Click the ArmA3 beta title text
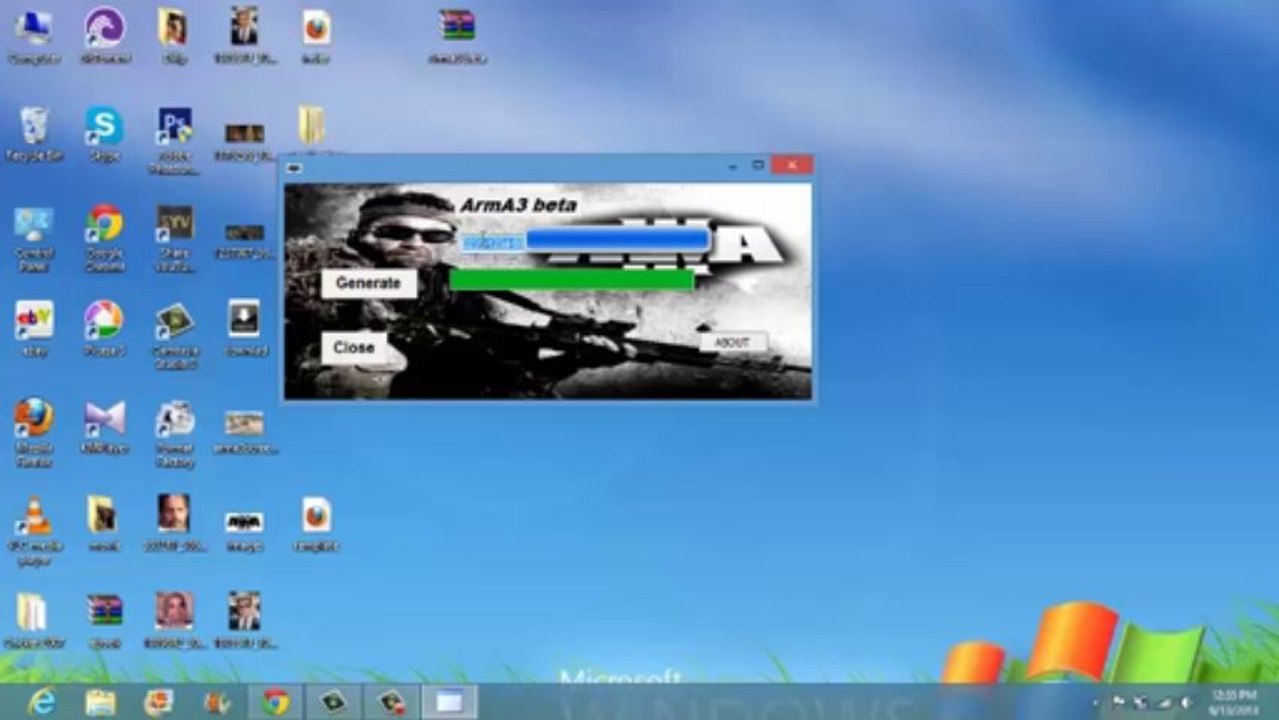The width and height of the screenshot is (1279, 720). click(518, 206)
